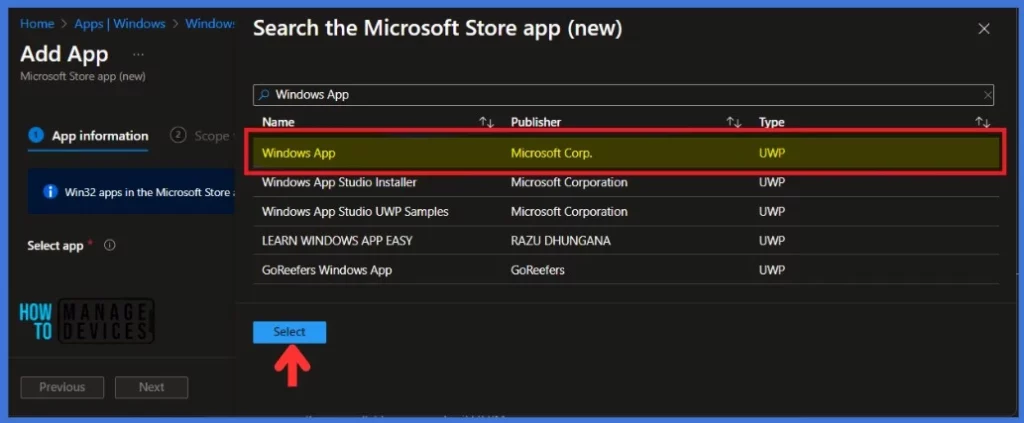This screenshot has height=423, width=1024.
Task: Click the Win32 apps info banner icon
Action: 50,192
